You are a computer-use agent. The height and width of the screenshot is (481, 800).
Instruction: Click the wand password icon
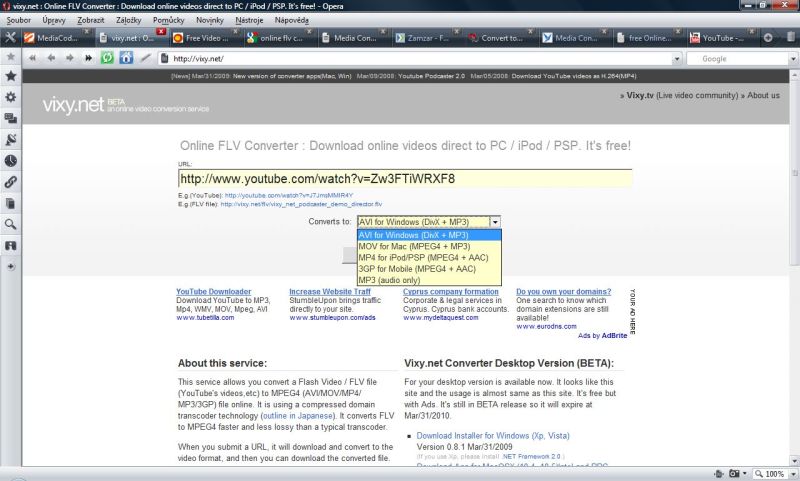145,58
